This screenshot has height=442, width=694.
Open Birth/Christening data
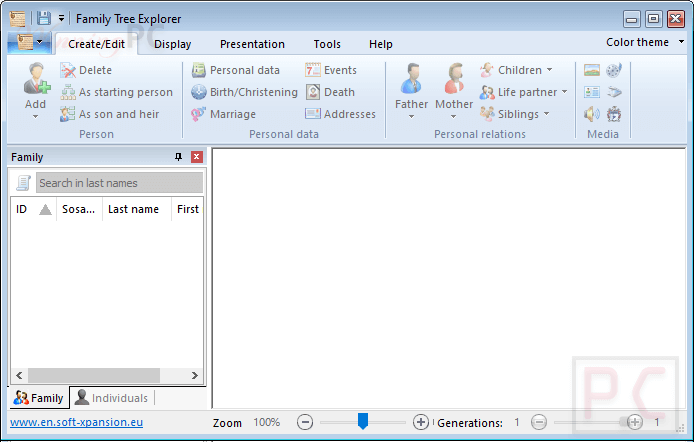coord(244,92)
